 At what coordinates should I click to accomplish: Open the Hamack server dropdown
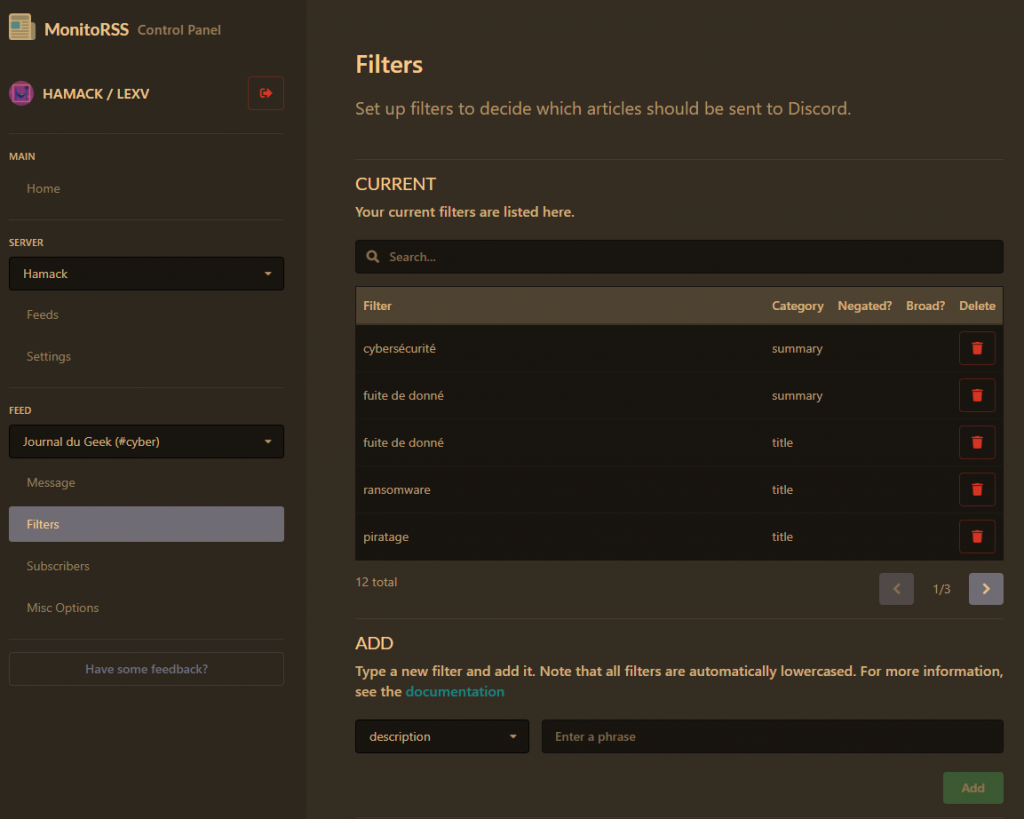(146, 274)
